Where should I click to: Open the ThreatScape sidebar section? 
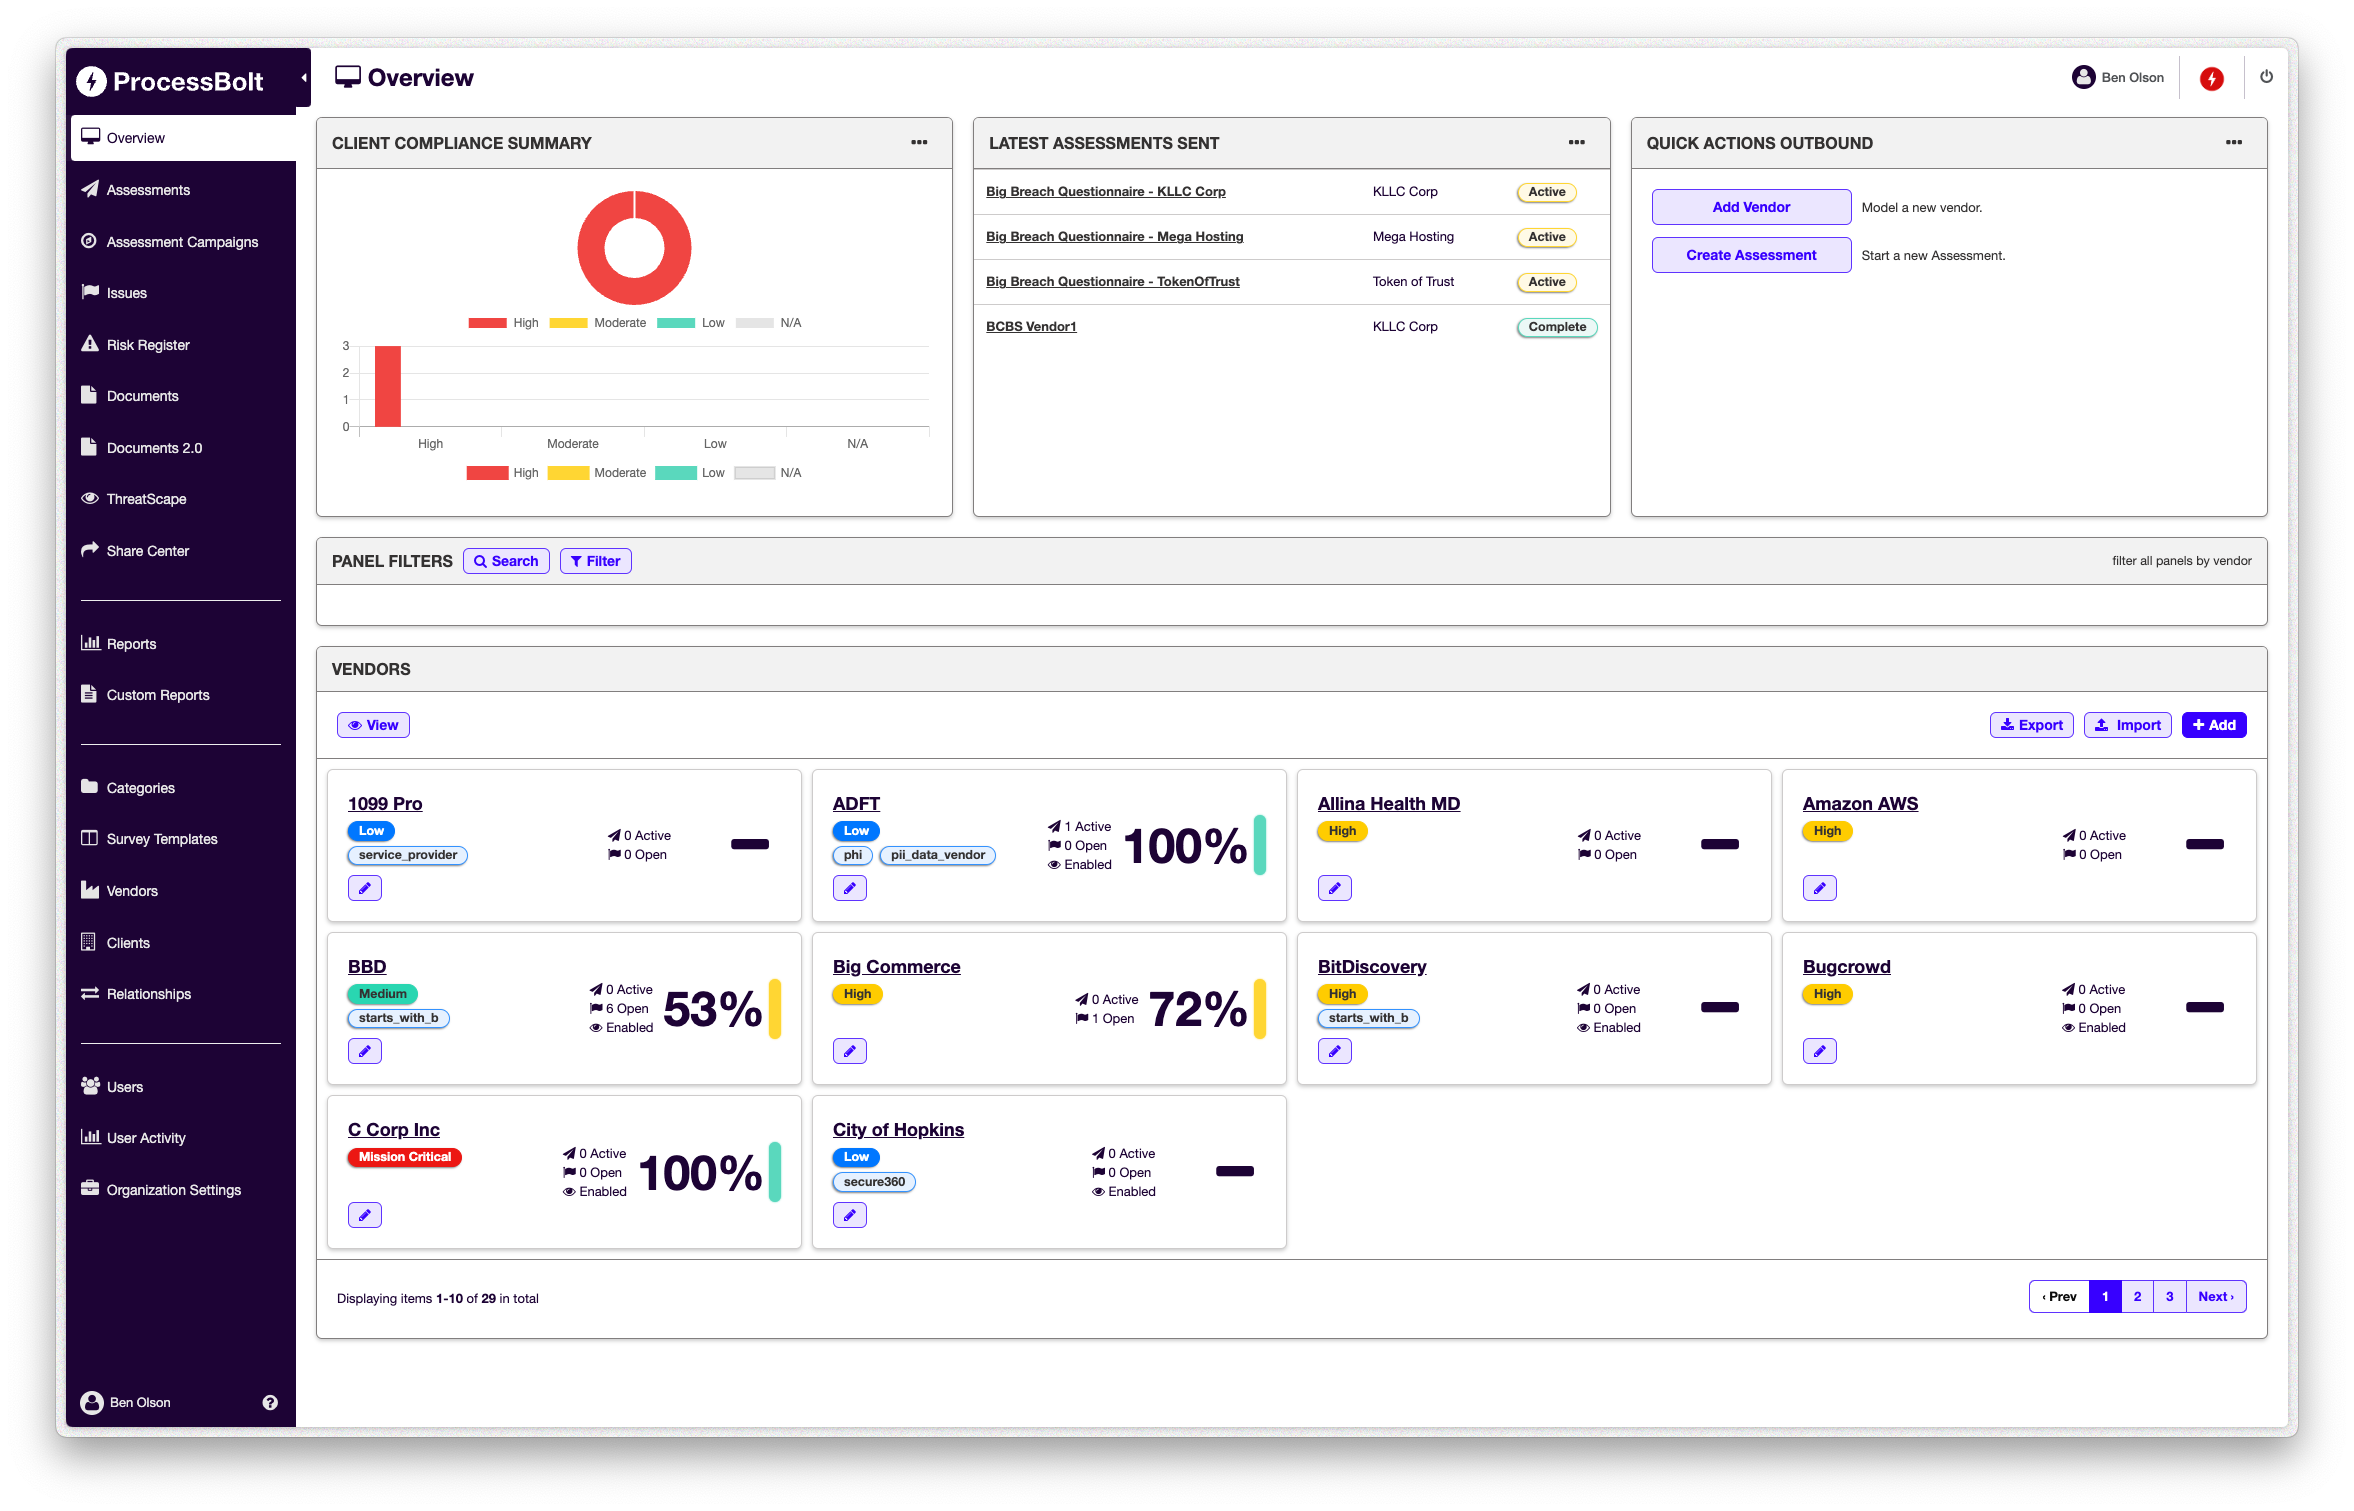point(146,498)
